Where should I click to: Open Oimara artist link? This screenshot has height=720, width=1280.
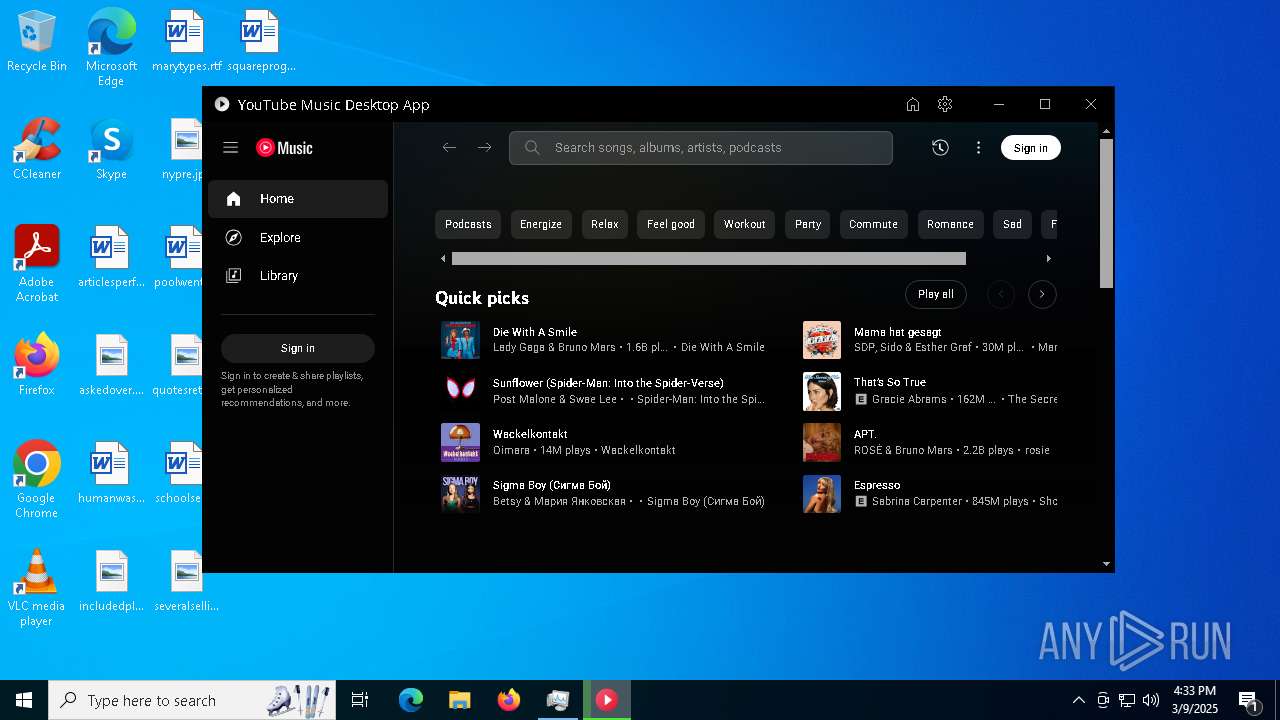click(511, 450)
